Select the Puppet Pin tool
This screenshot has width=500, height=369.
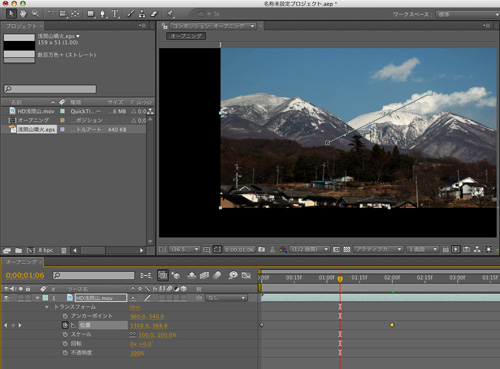tap(171, 14)
